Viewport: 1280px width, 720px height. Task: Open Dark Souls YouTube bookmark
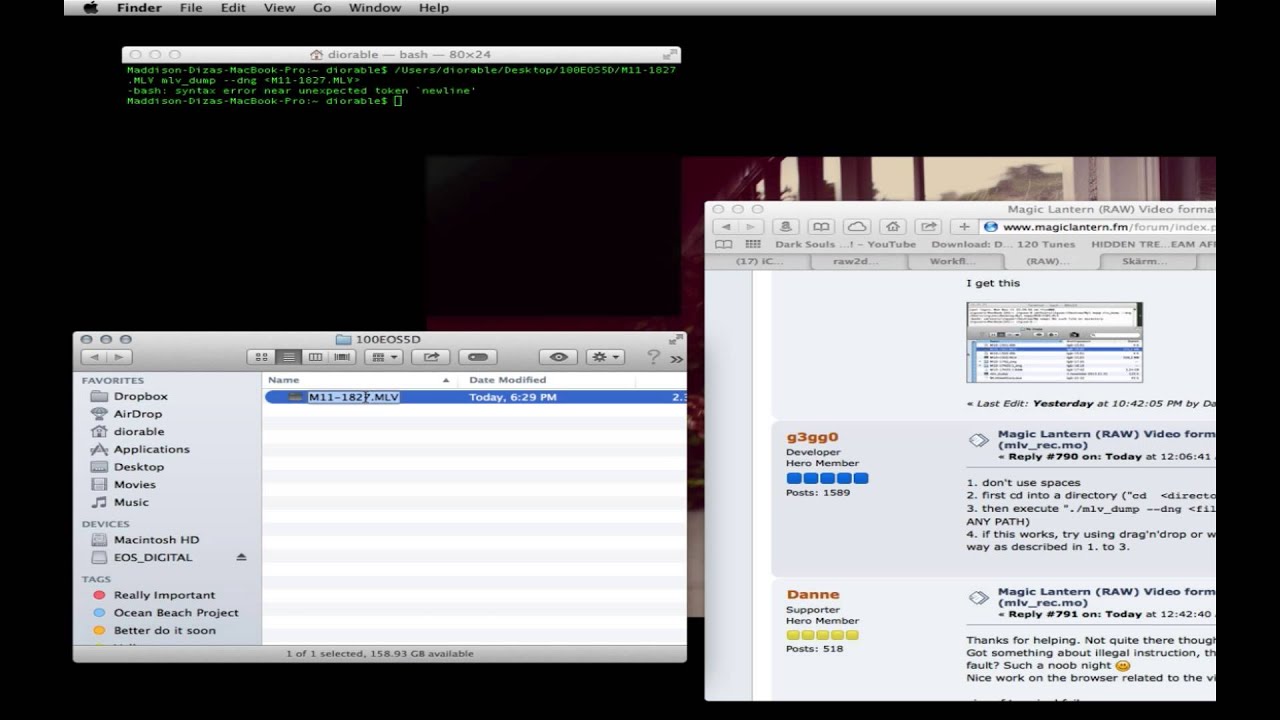pos(846,244)
